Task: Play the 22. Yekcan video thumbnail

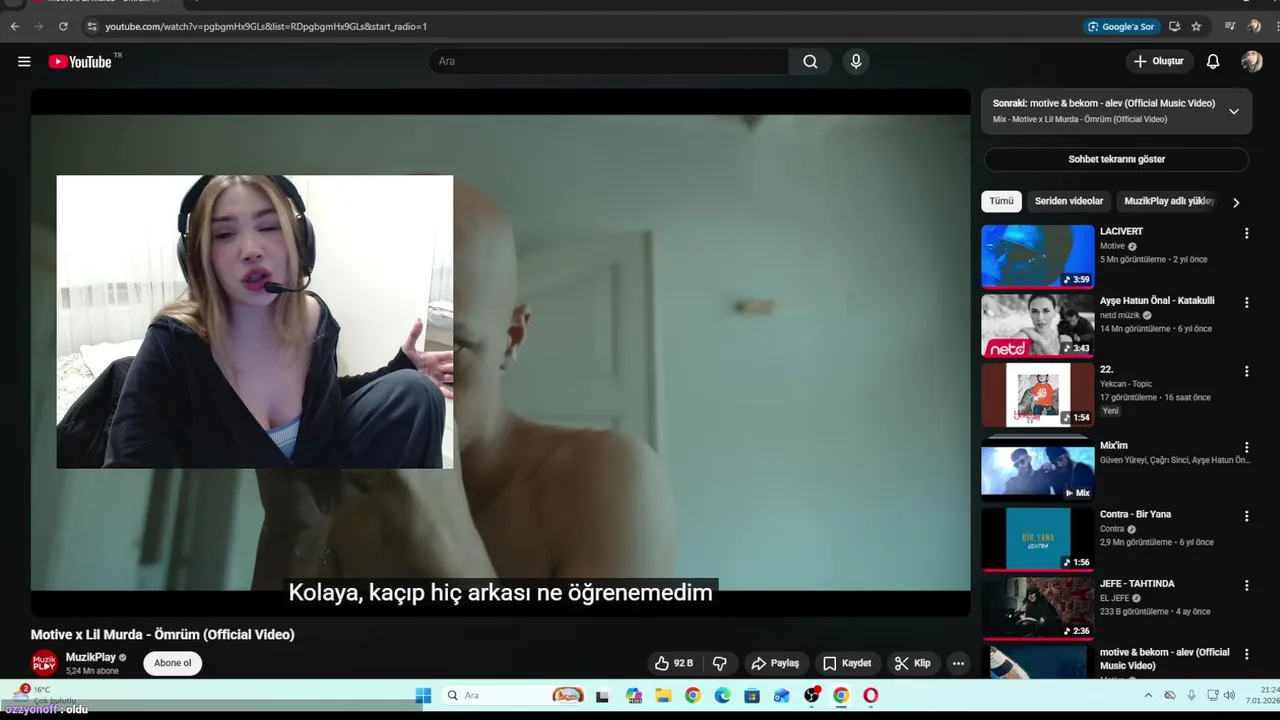Action: pos(1037,394)
